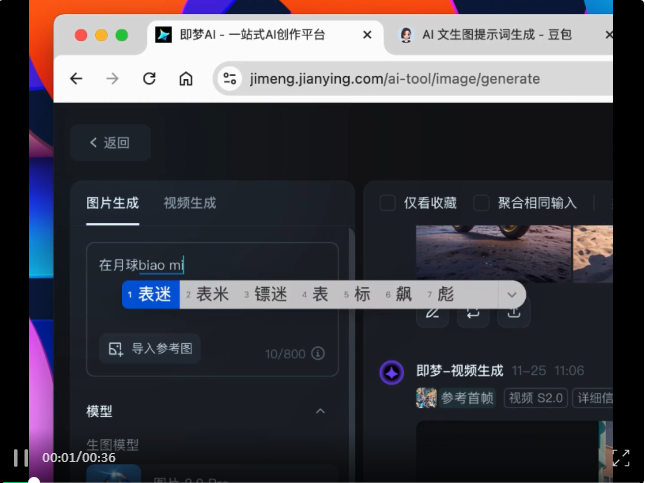This screenshot has width=645, height=483.
Task: Choose candidate 3 镖迷
Action: tap(266, 295)
